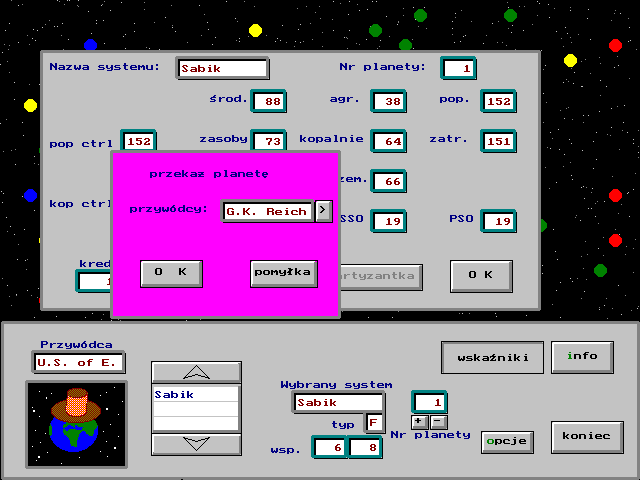Click the gray OK button on the planet panel
Screen dimensions: 640x480
(x=481, y=276)
